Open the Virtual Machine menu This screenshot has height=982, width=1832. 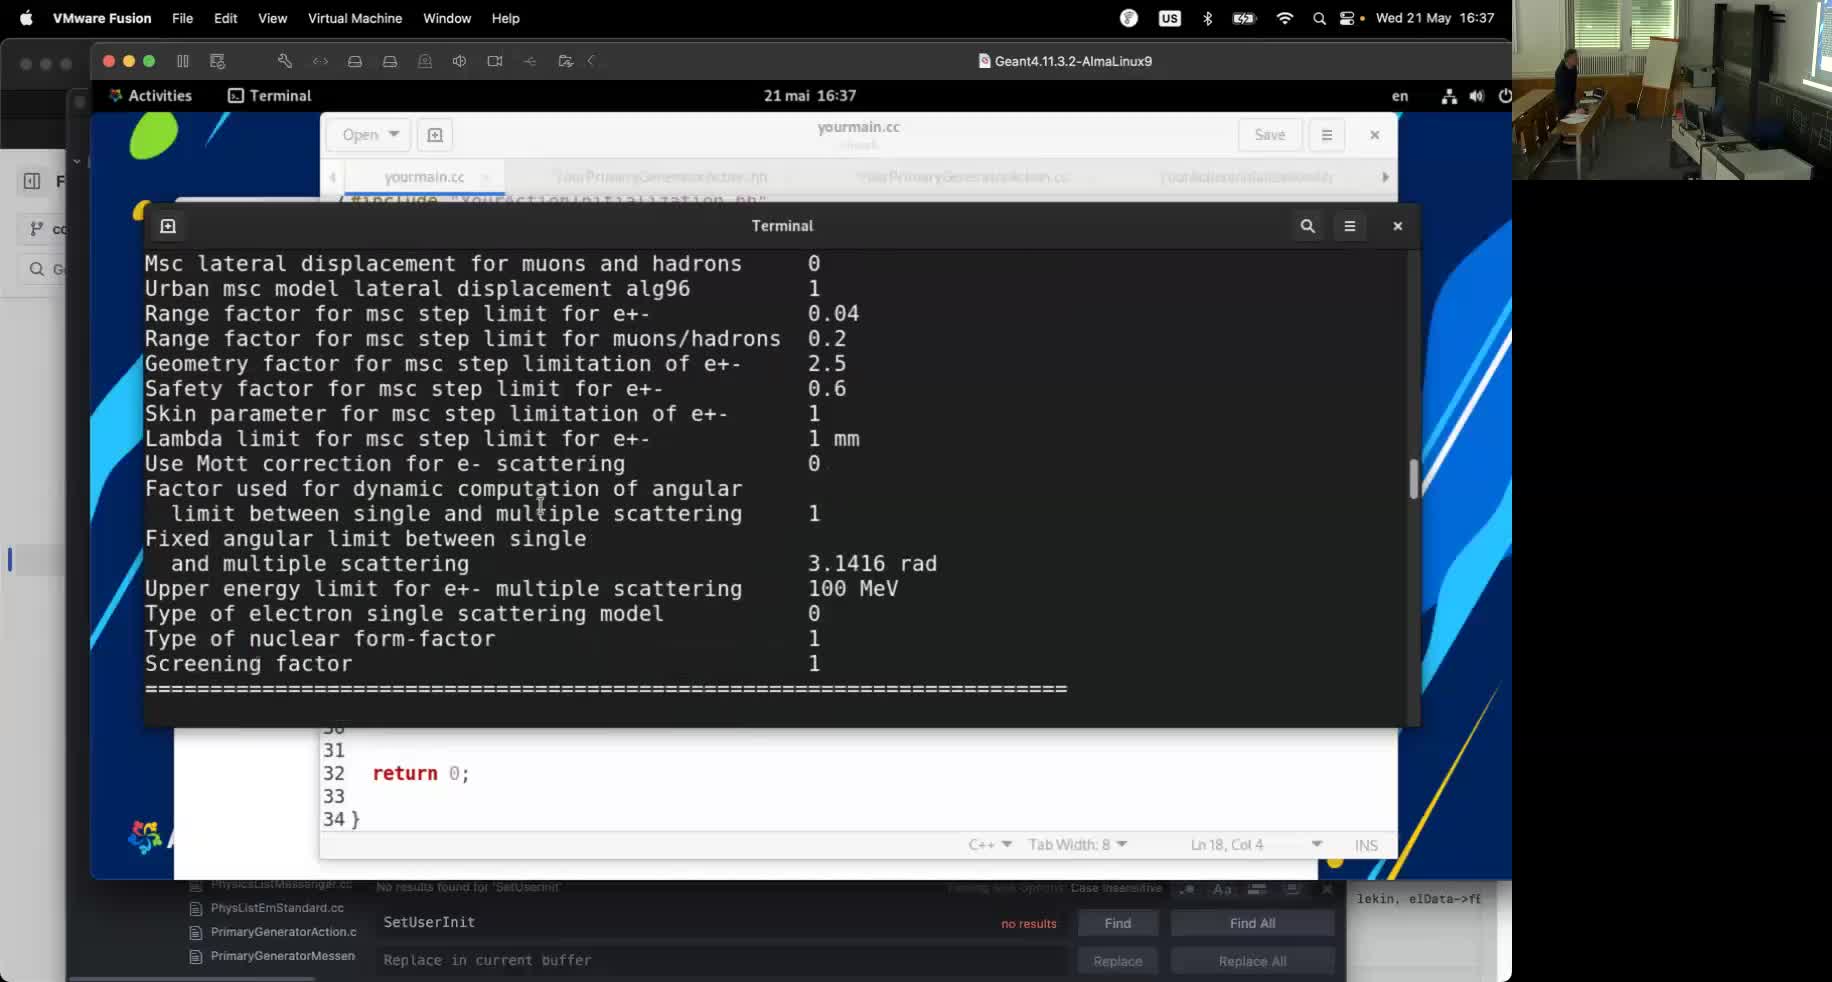[354, 18]
